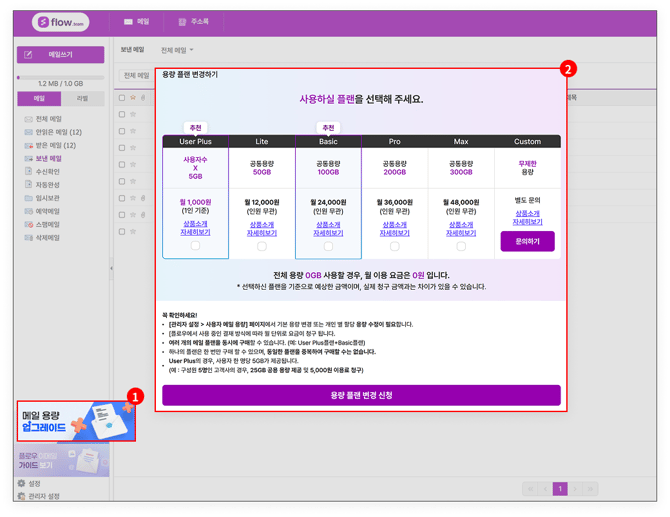This screenshot has height=517, width=670.
Task: Click the 삭제메일 trash folder icon
Action: (x=28, y=238)
